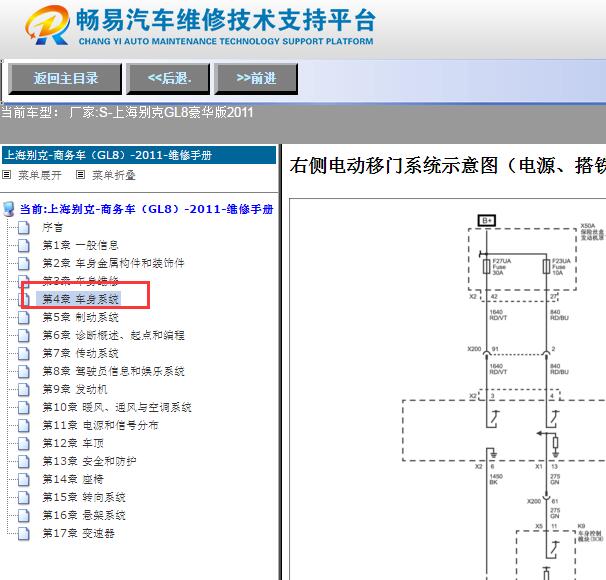This screenshot has height=580, width=606.
Task: Click the 菜单展开 expand-all icon
Action: [7, 175]
